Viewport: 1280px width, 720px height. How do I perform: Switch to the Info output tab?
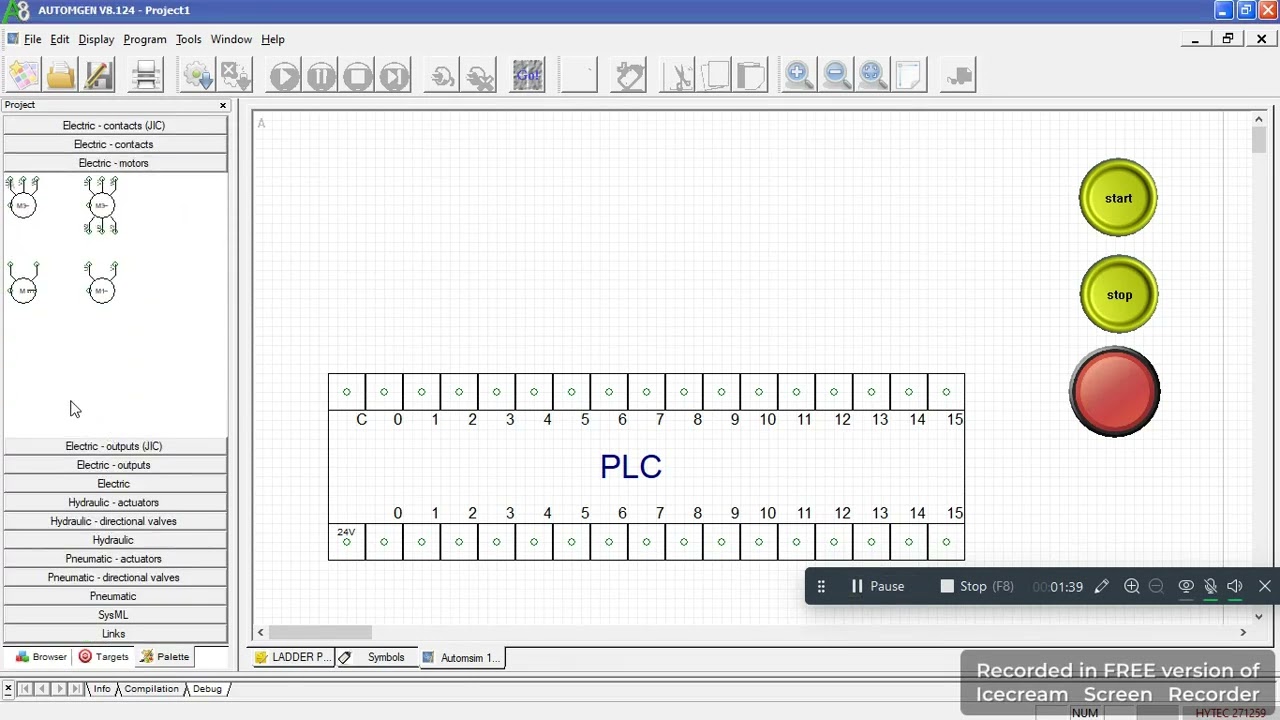(101, 689)
